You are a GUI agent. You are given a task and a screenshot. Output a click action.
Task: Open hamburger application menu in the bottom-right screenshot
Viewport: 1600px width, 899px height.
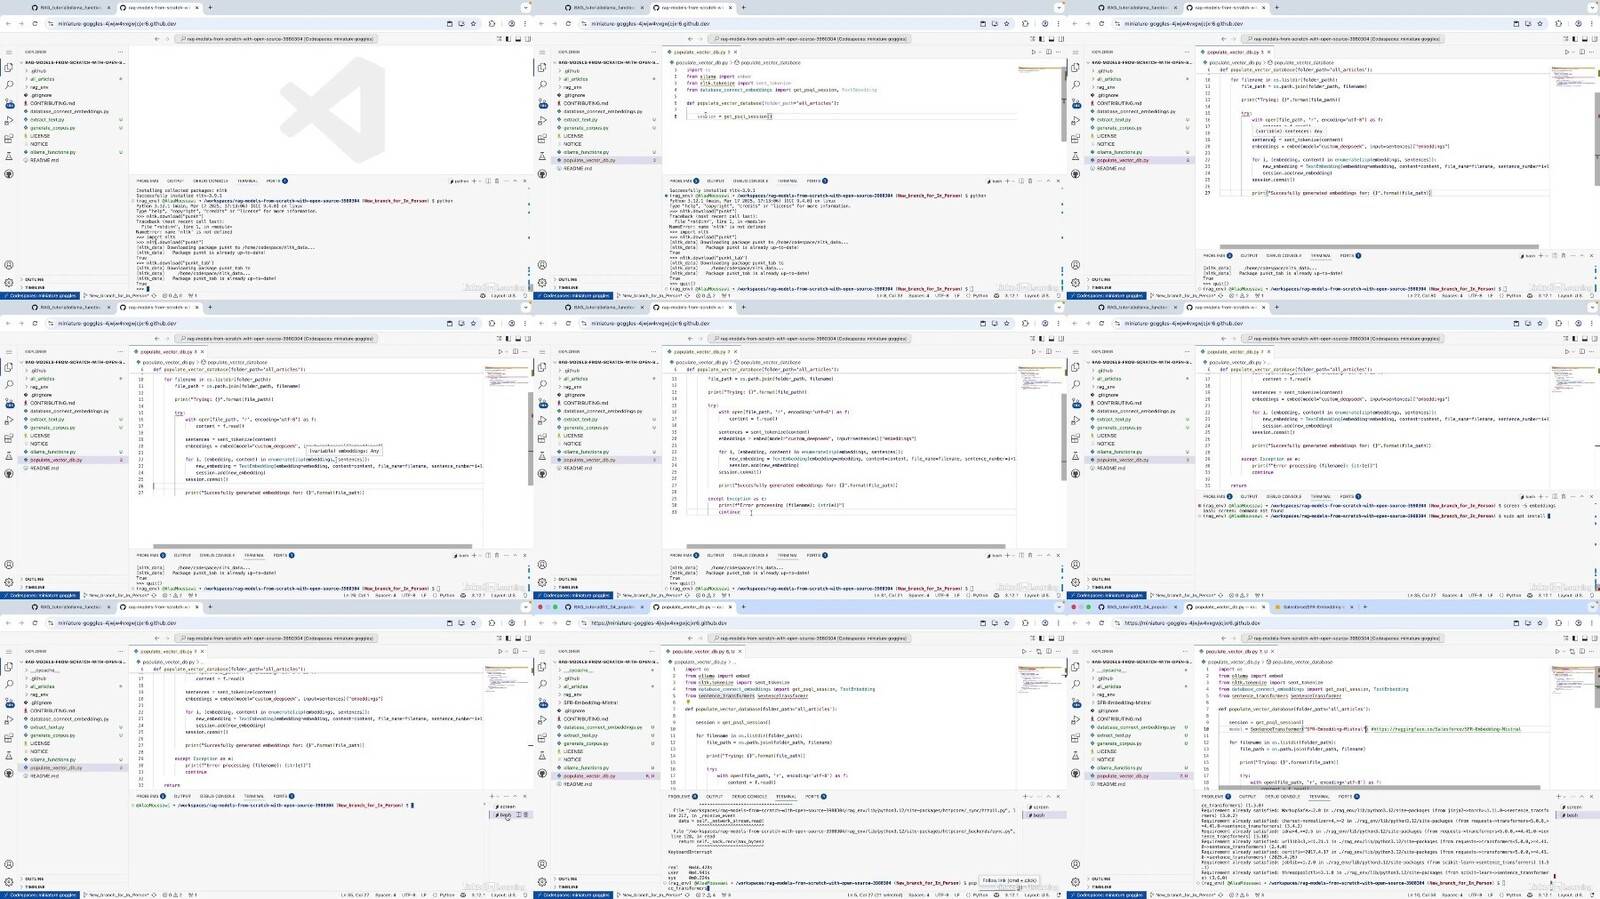pos(1075,651)
